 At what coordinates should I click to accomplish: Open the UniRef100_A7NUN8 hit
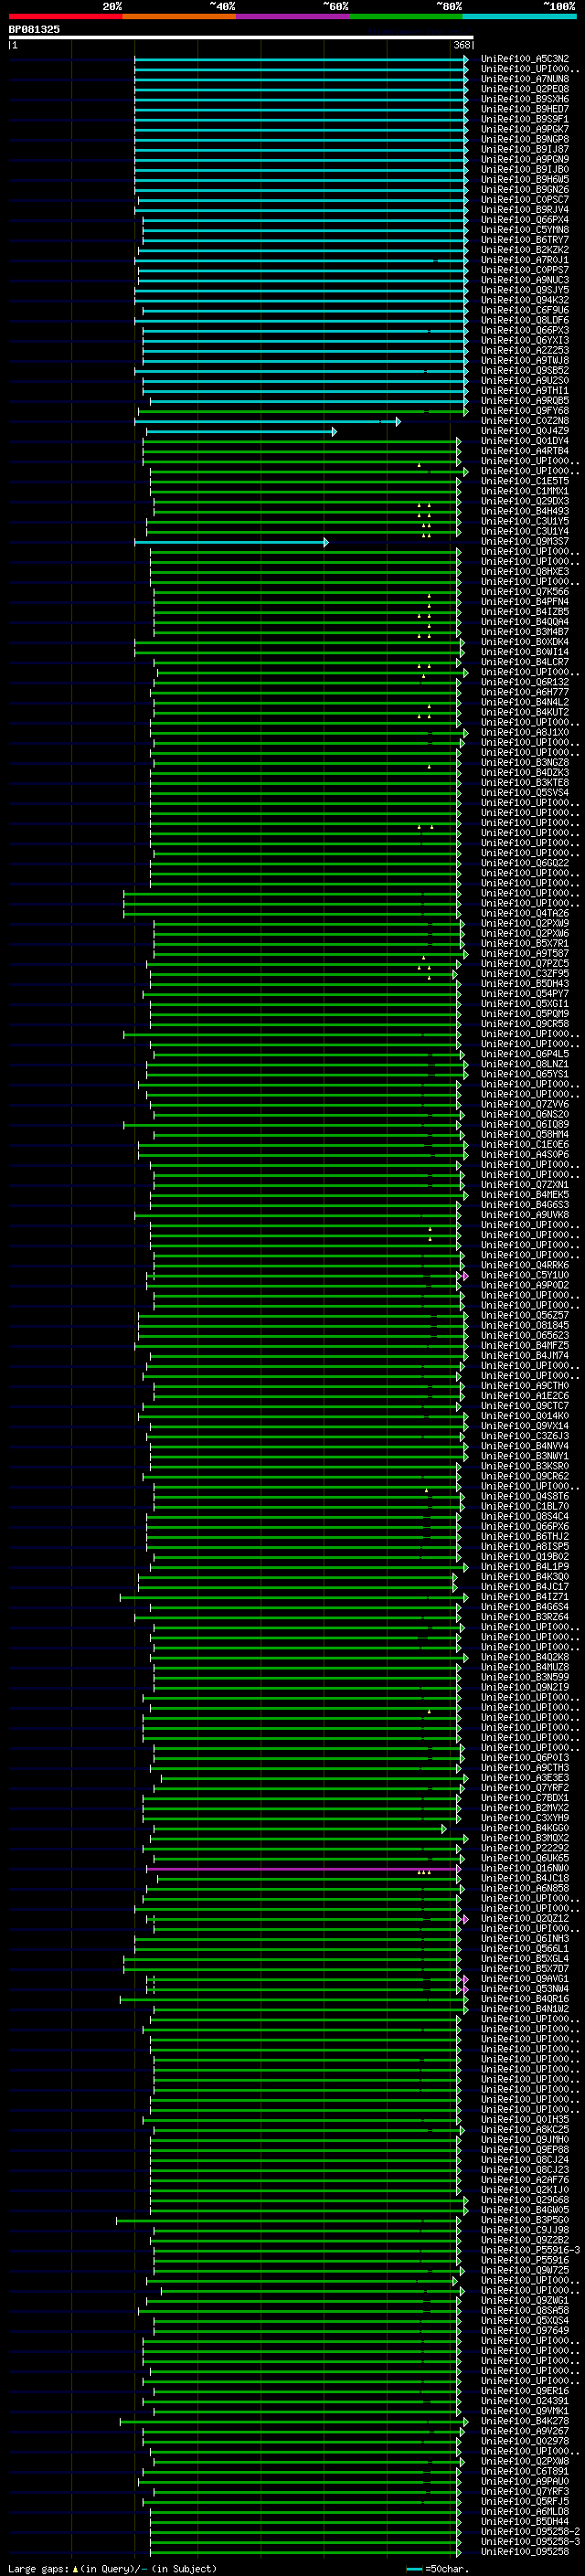click(x=525, y=79)
